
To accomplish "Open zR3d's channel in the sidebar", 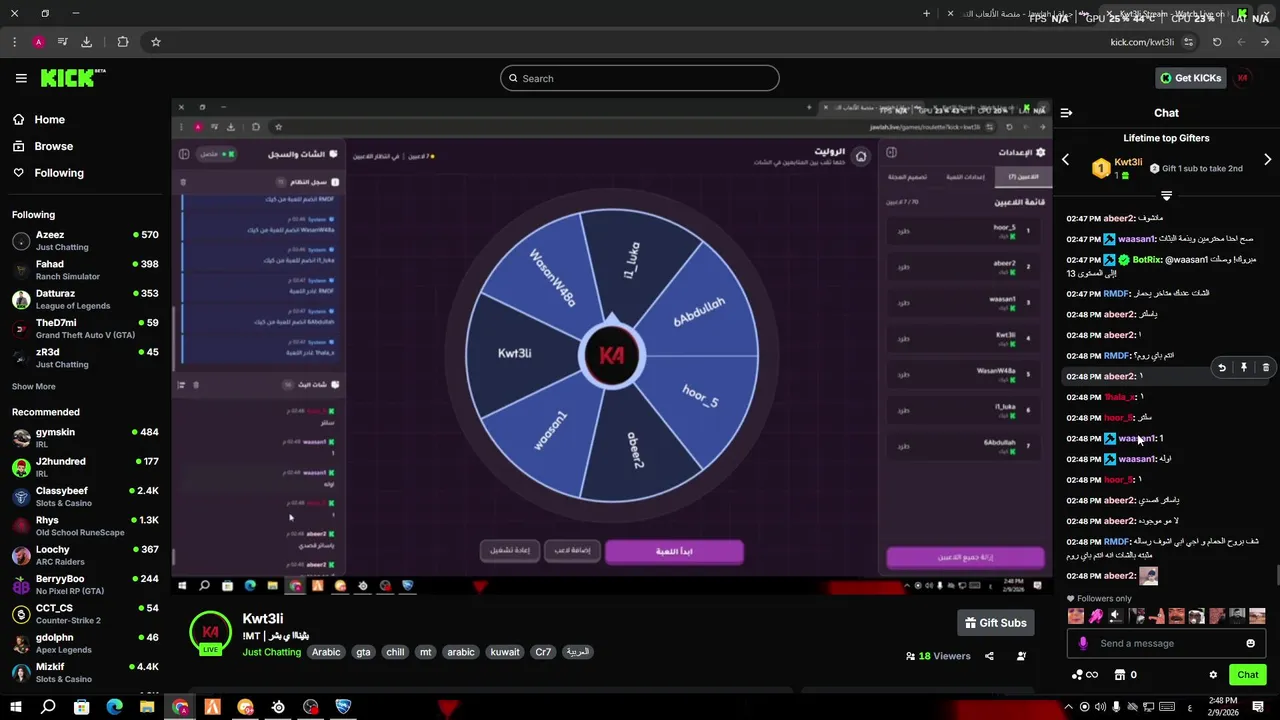I will click(85, 358).
